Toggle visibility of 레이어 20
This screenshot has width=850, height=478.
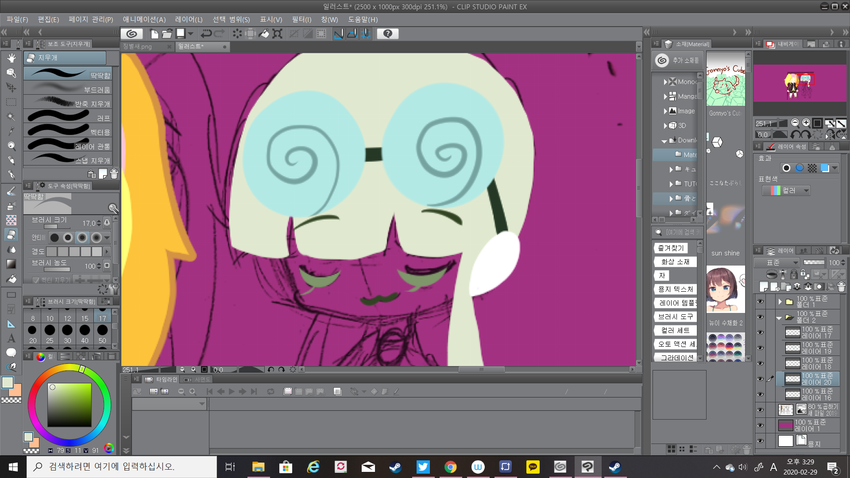[x=760, y=379]
